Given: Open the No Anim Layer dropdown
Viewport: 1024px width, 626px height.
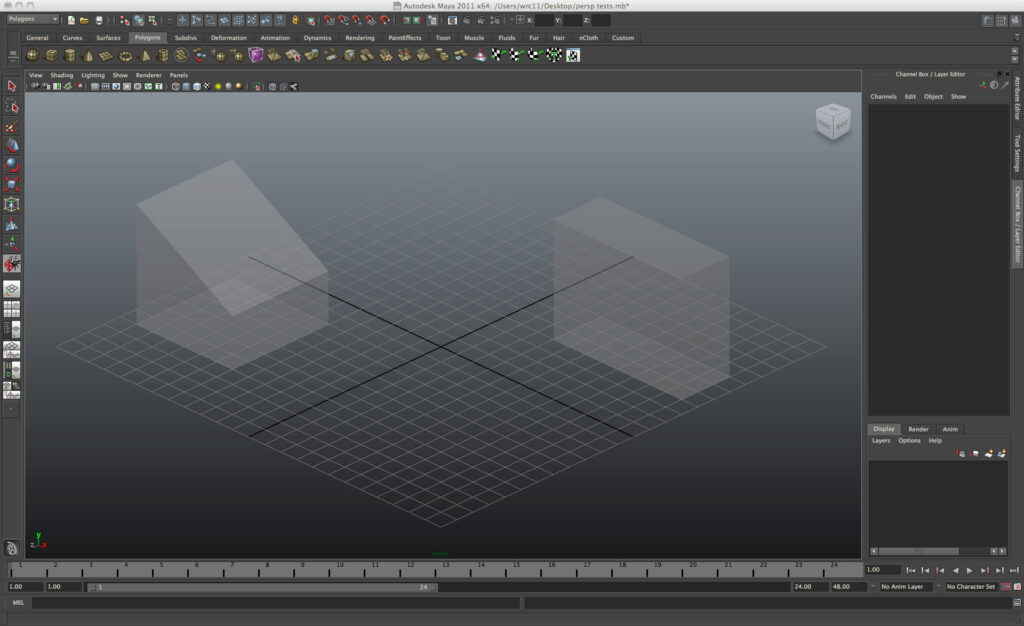Looking at the screenshot, I should pyautogui.click(x=905, y=587).
